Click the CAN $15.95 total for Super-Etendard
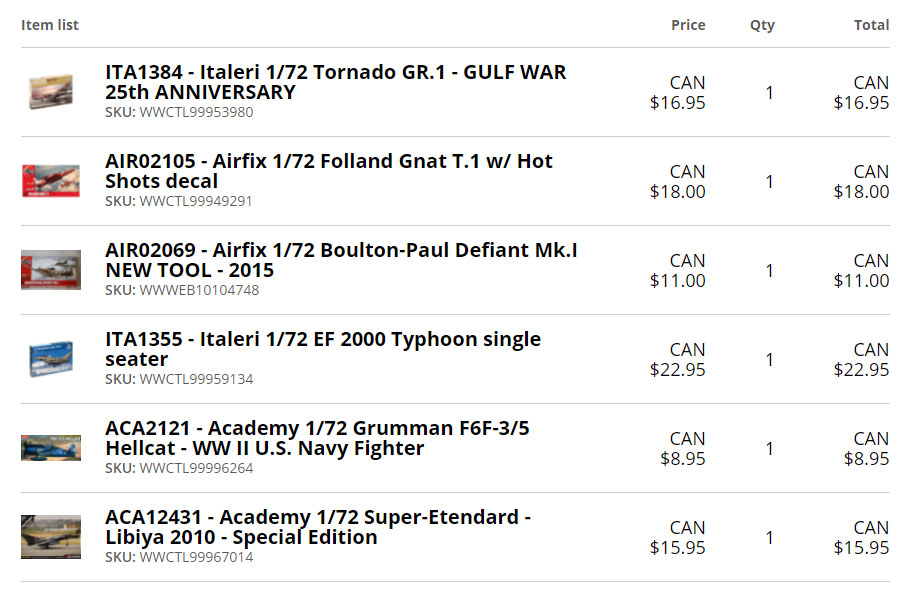 (862, 537)
